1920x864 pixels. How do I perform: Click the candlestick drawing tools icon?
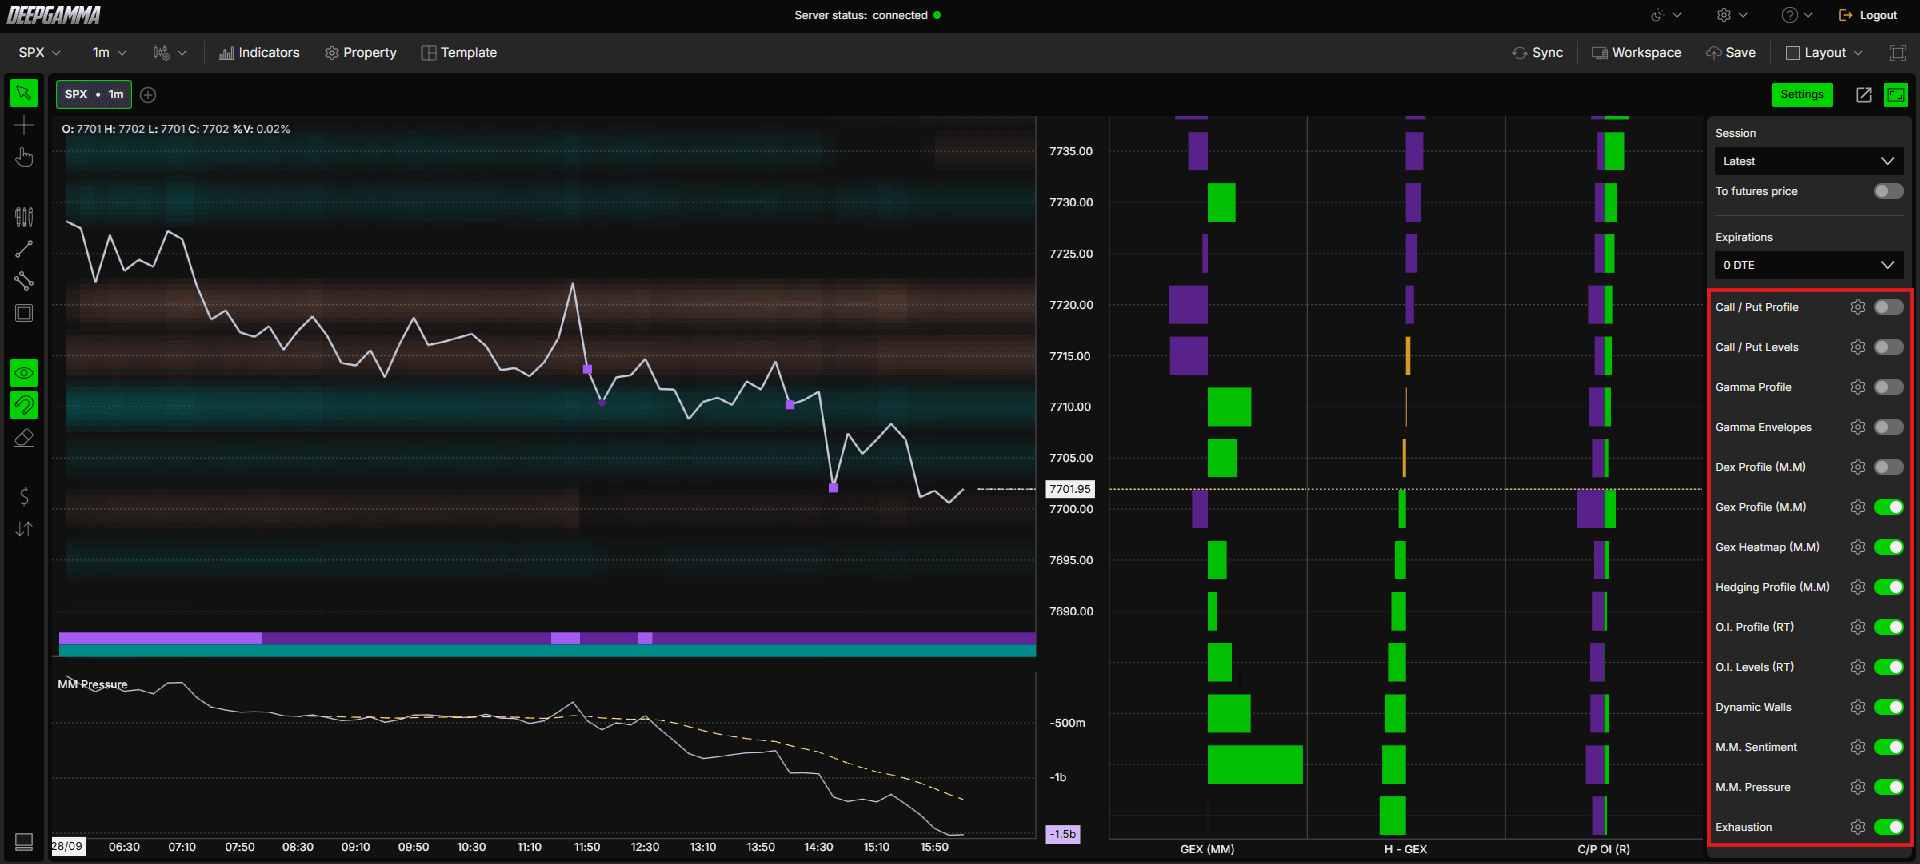click(24, 217)
